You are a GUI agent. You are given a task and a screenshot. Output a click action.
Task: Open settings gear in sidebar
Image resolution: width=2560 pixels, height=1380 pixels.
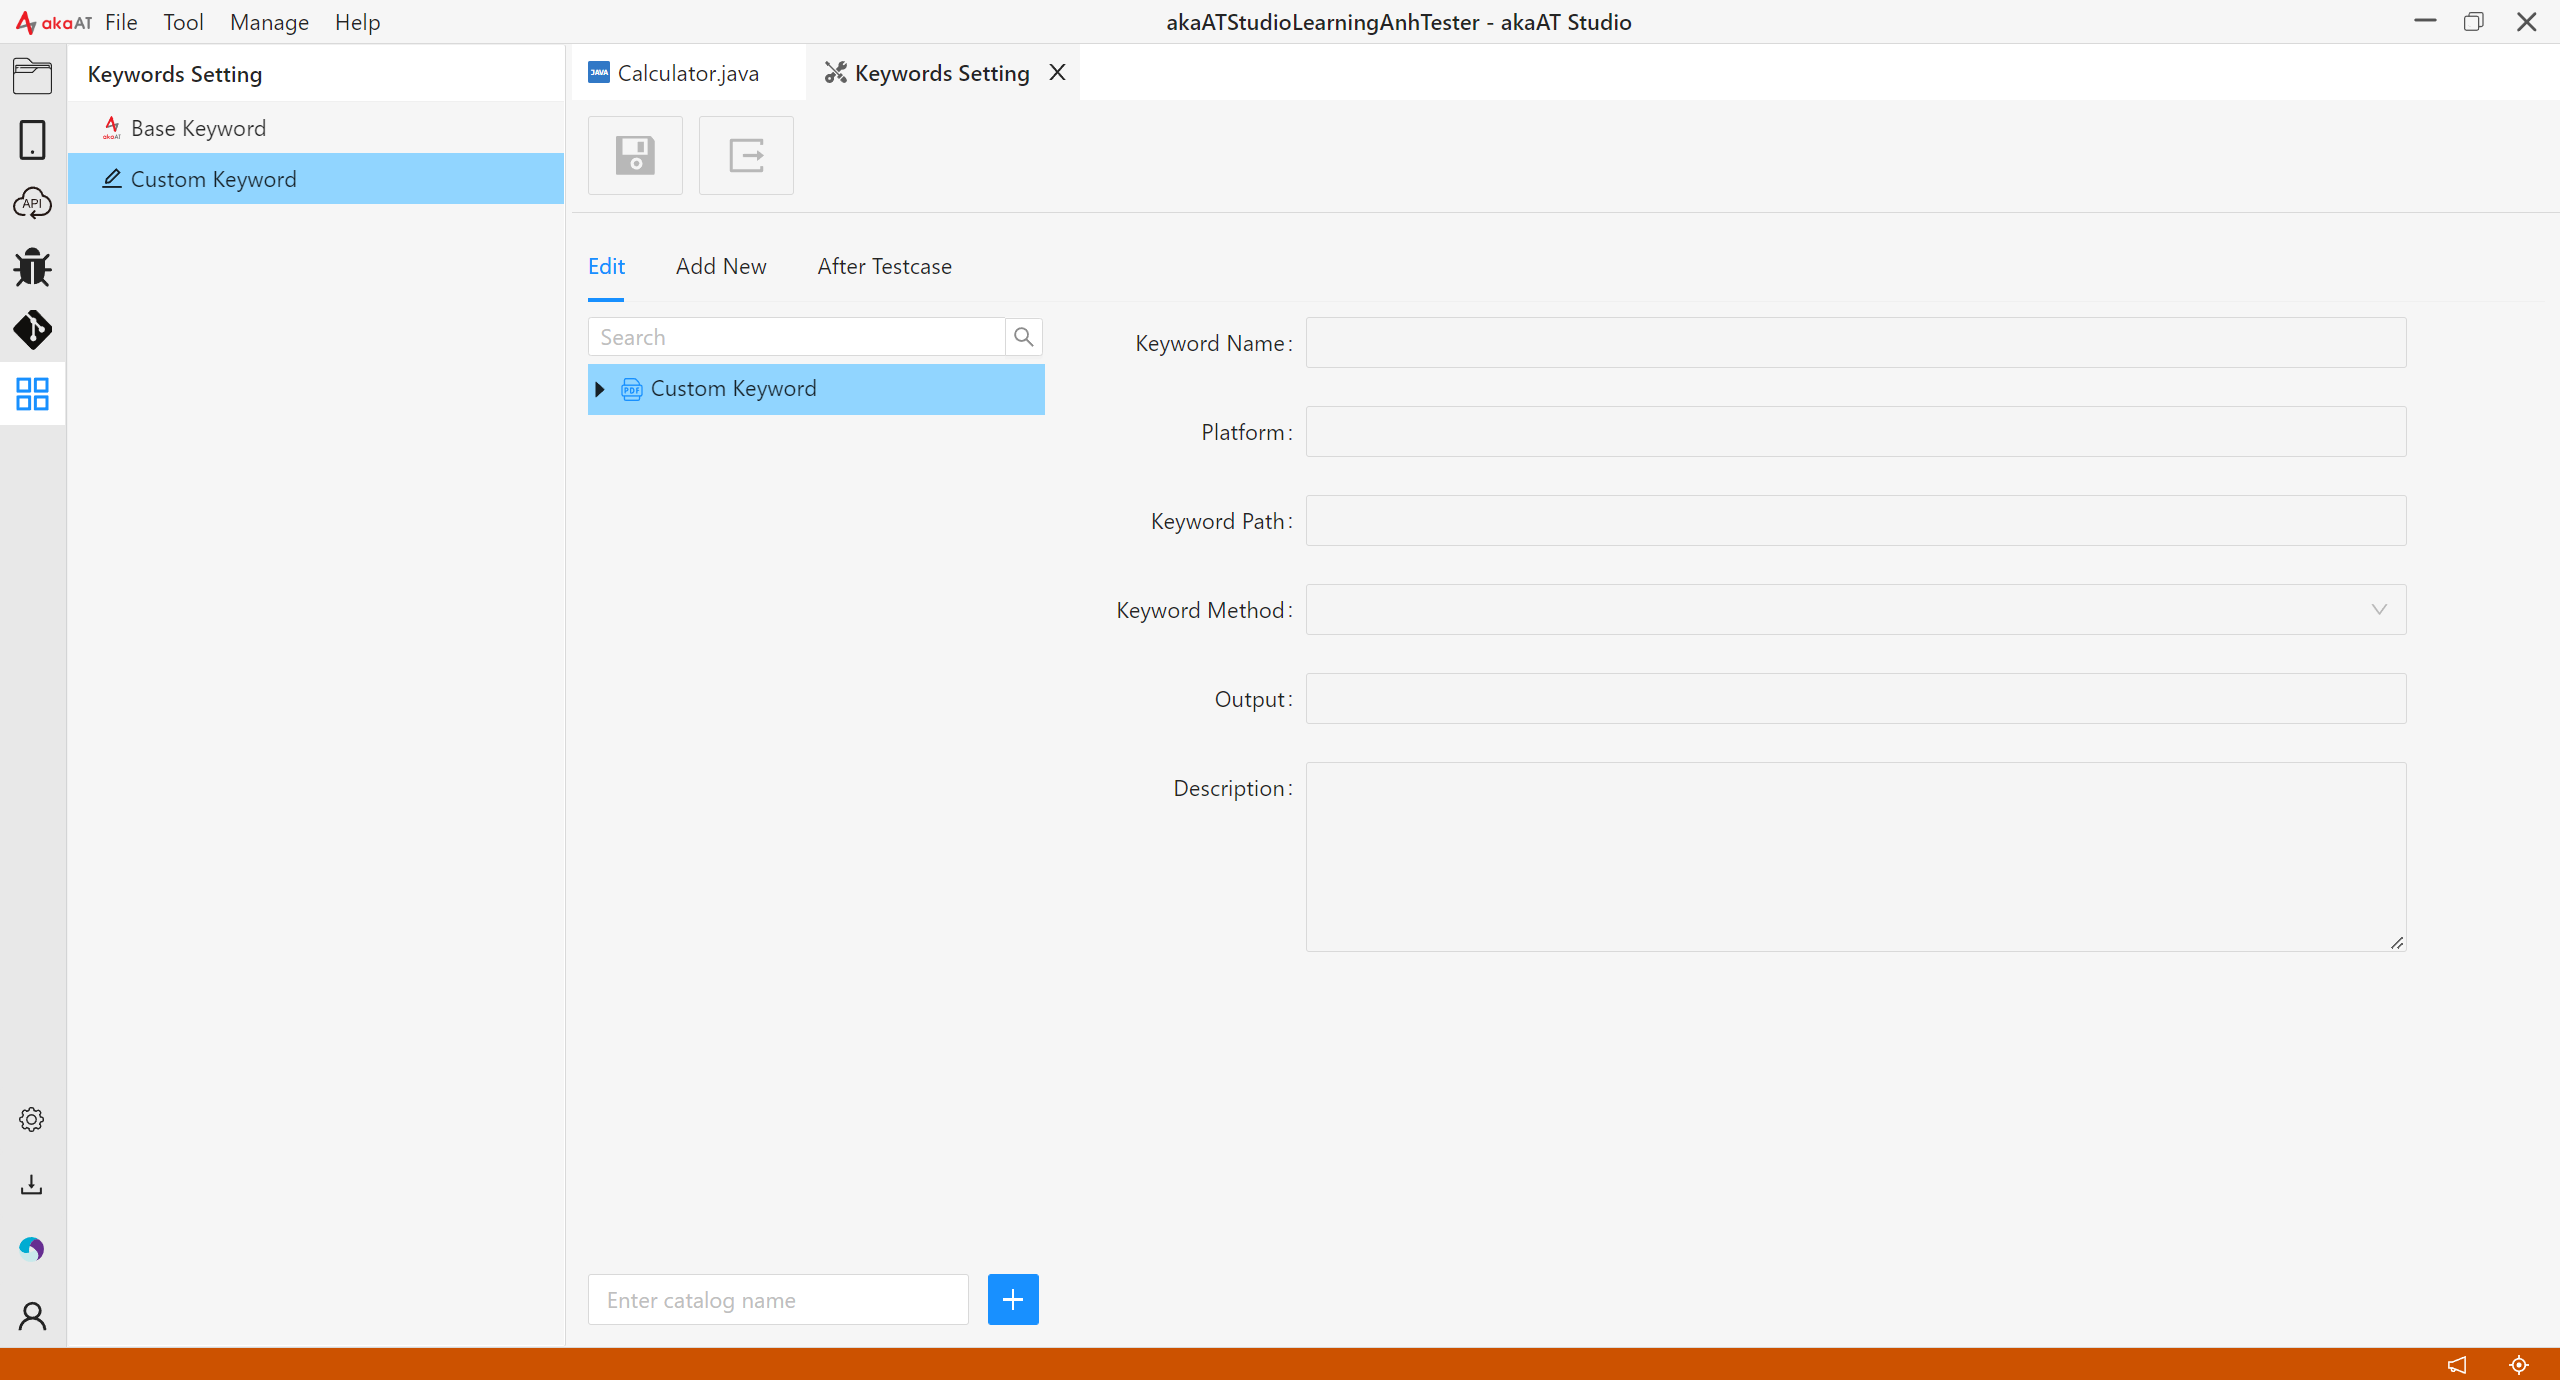[x=32, y=1119]
